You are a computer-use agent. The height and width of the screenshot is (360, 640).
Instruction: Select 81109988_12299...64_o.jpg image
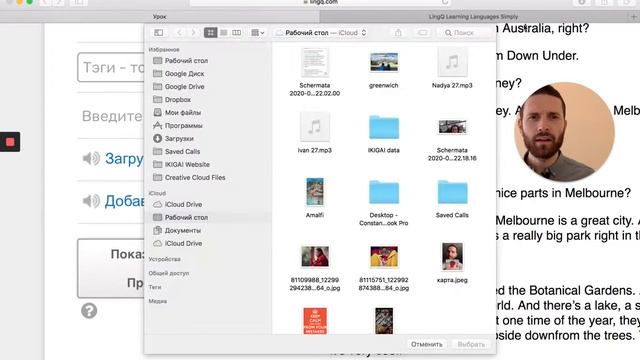pyautogui.click(x=315, y=268)
